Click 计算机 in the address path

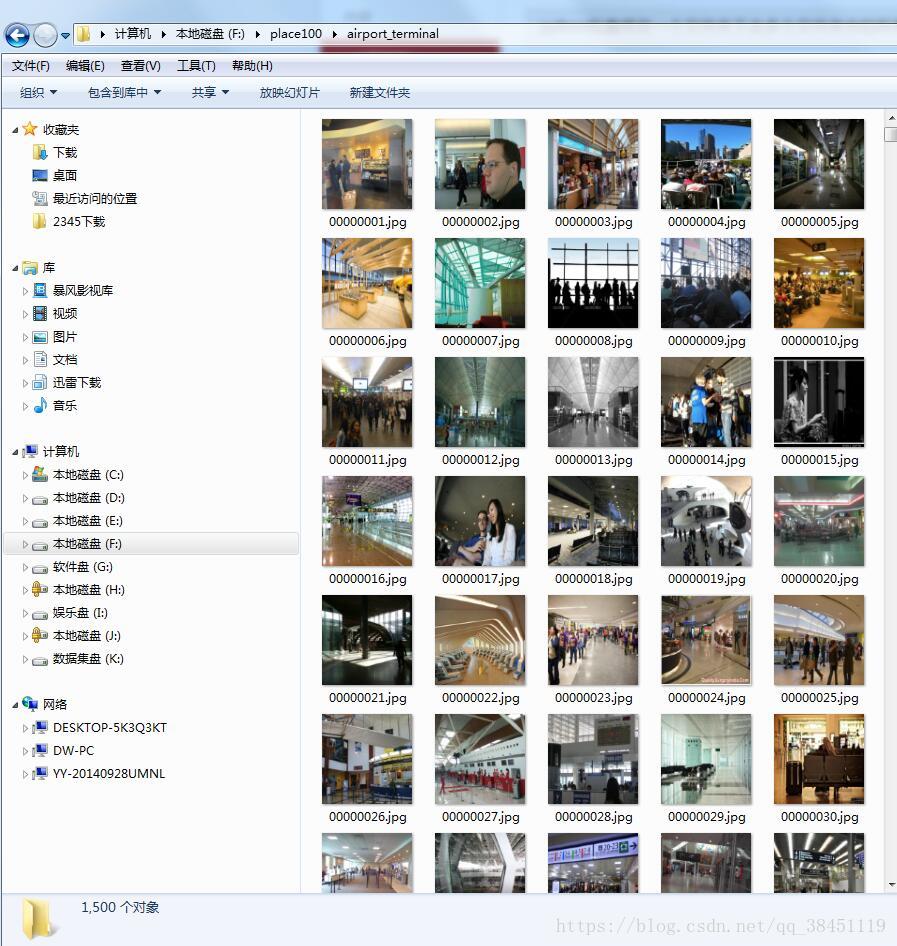point(133,34)
